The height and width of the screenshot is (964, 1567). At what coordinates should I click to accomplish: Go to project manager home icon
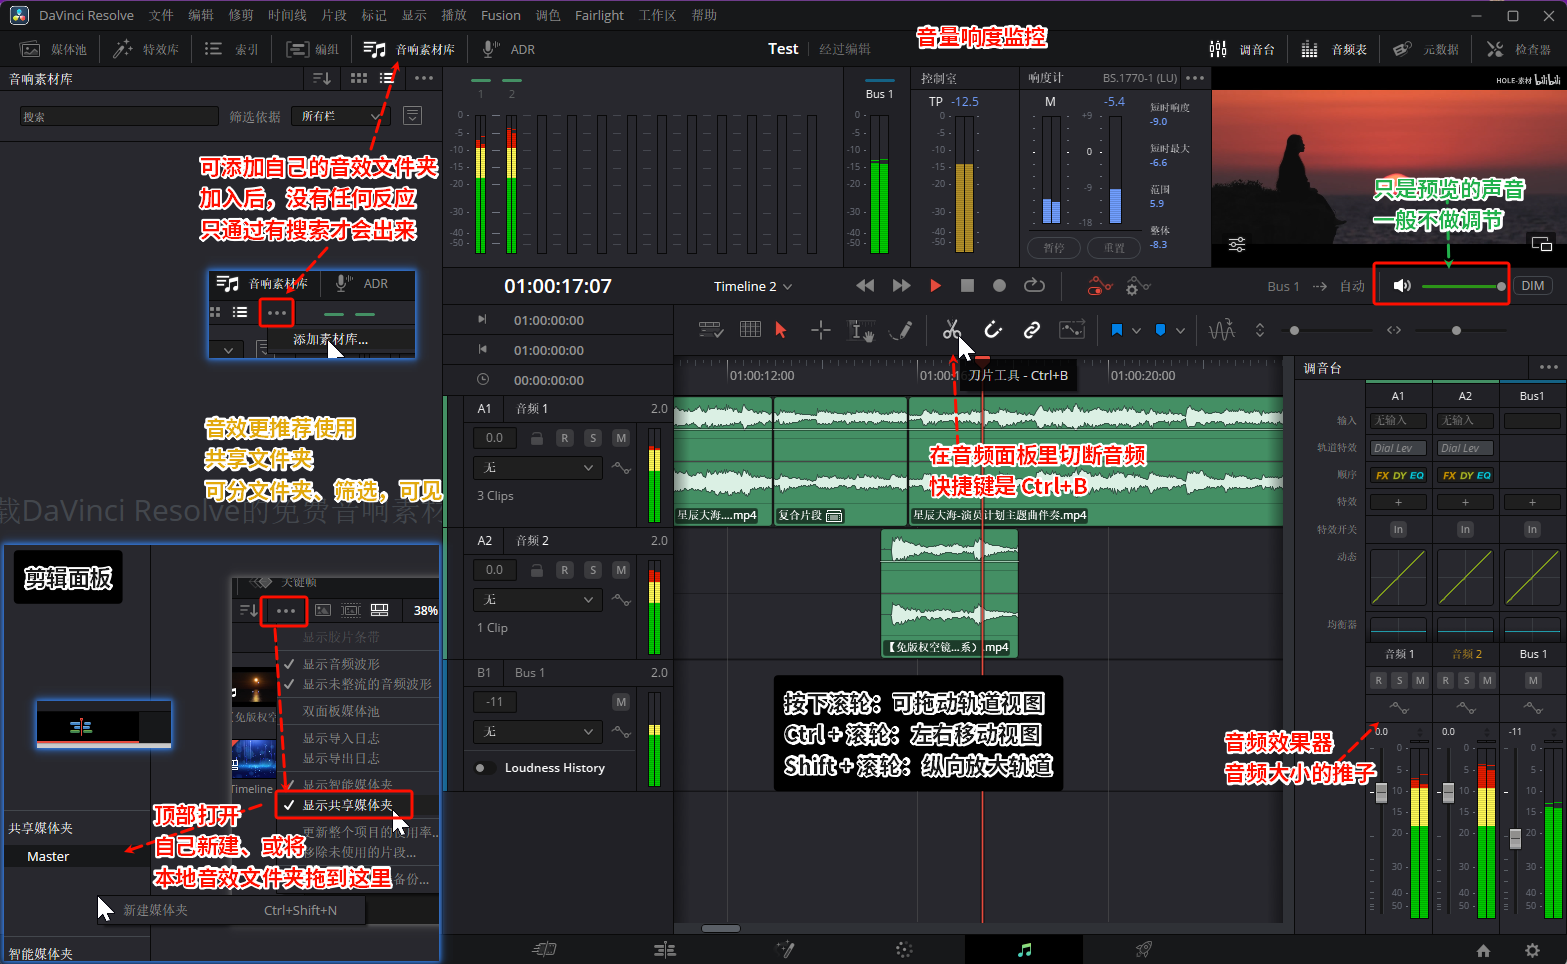coord(1483,950)
